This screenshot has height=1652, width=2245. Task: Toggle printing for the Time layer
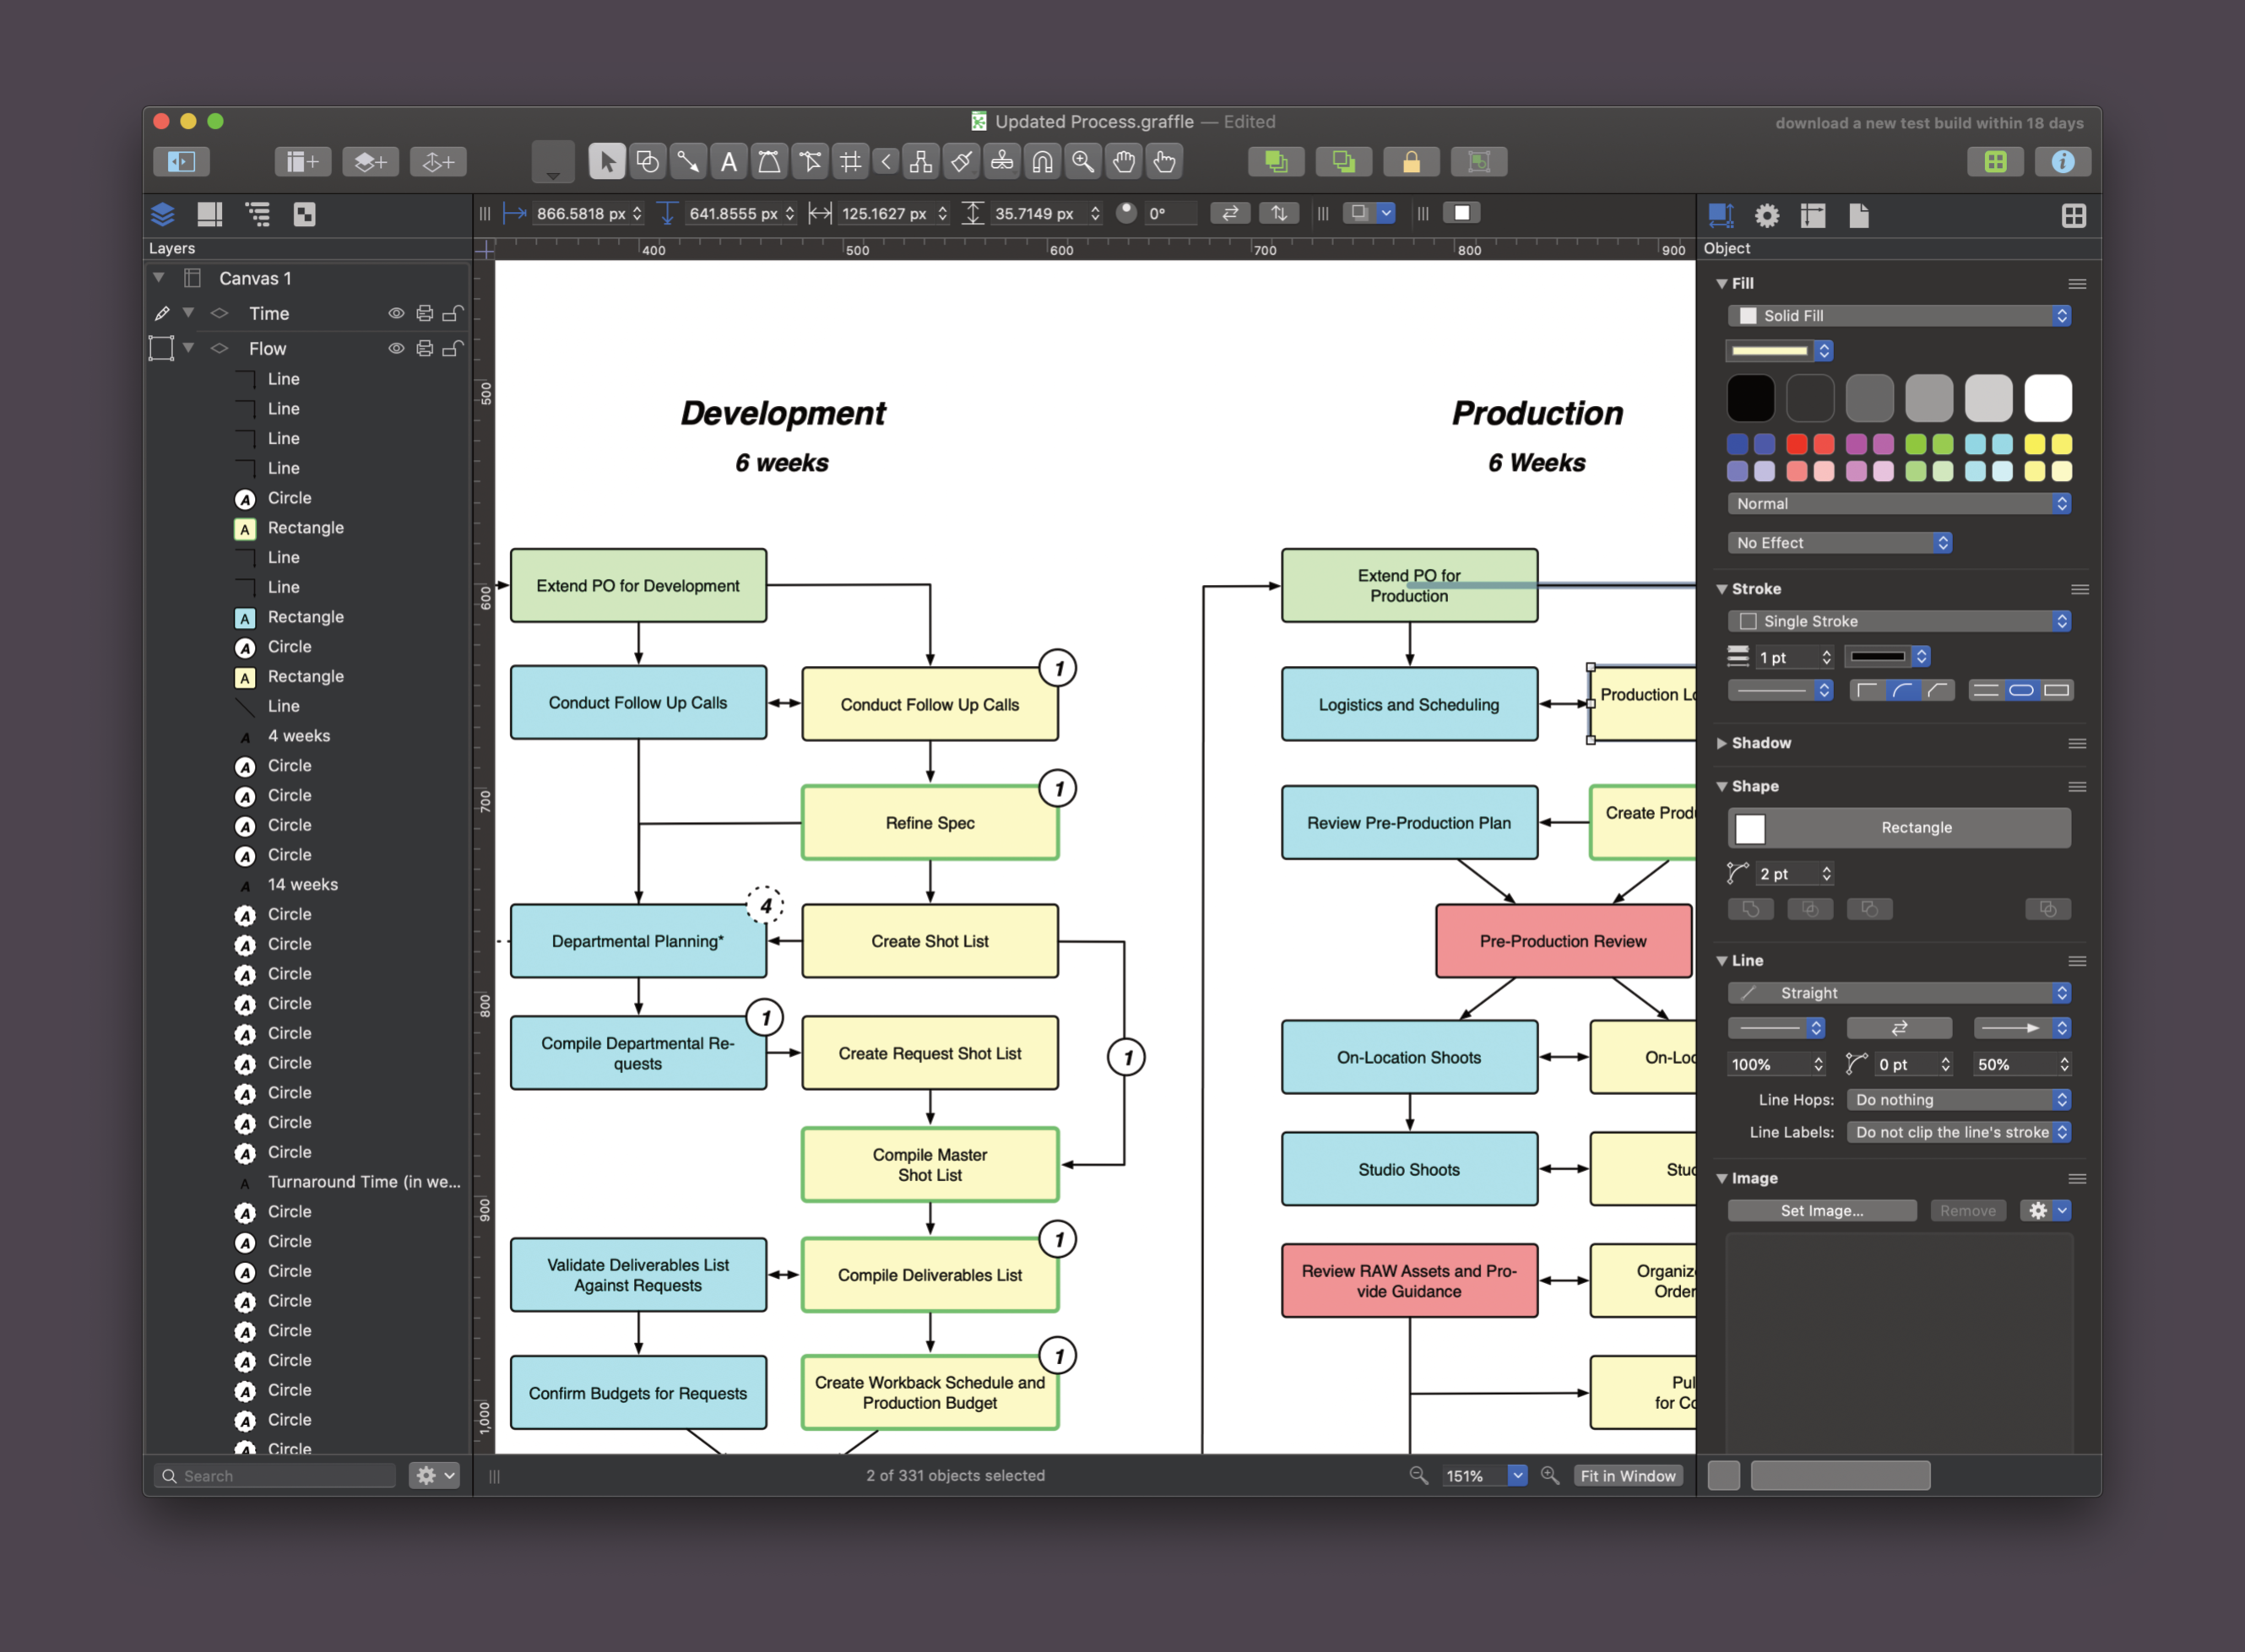click(425, 313)
